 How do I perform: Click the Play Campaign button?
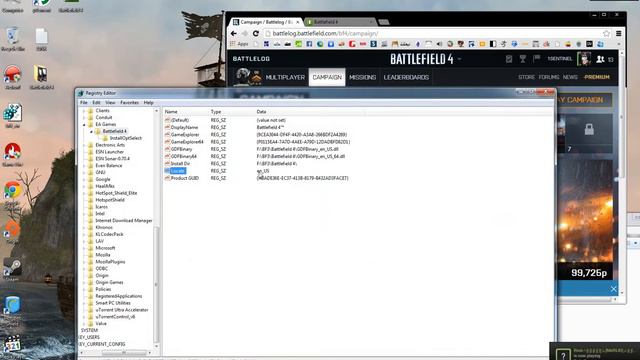(x=584, y=100)
